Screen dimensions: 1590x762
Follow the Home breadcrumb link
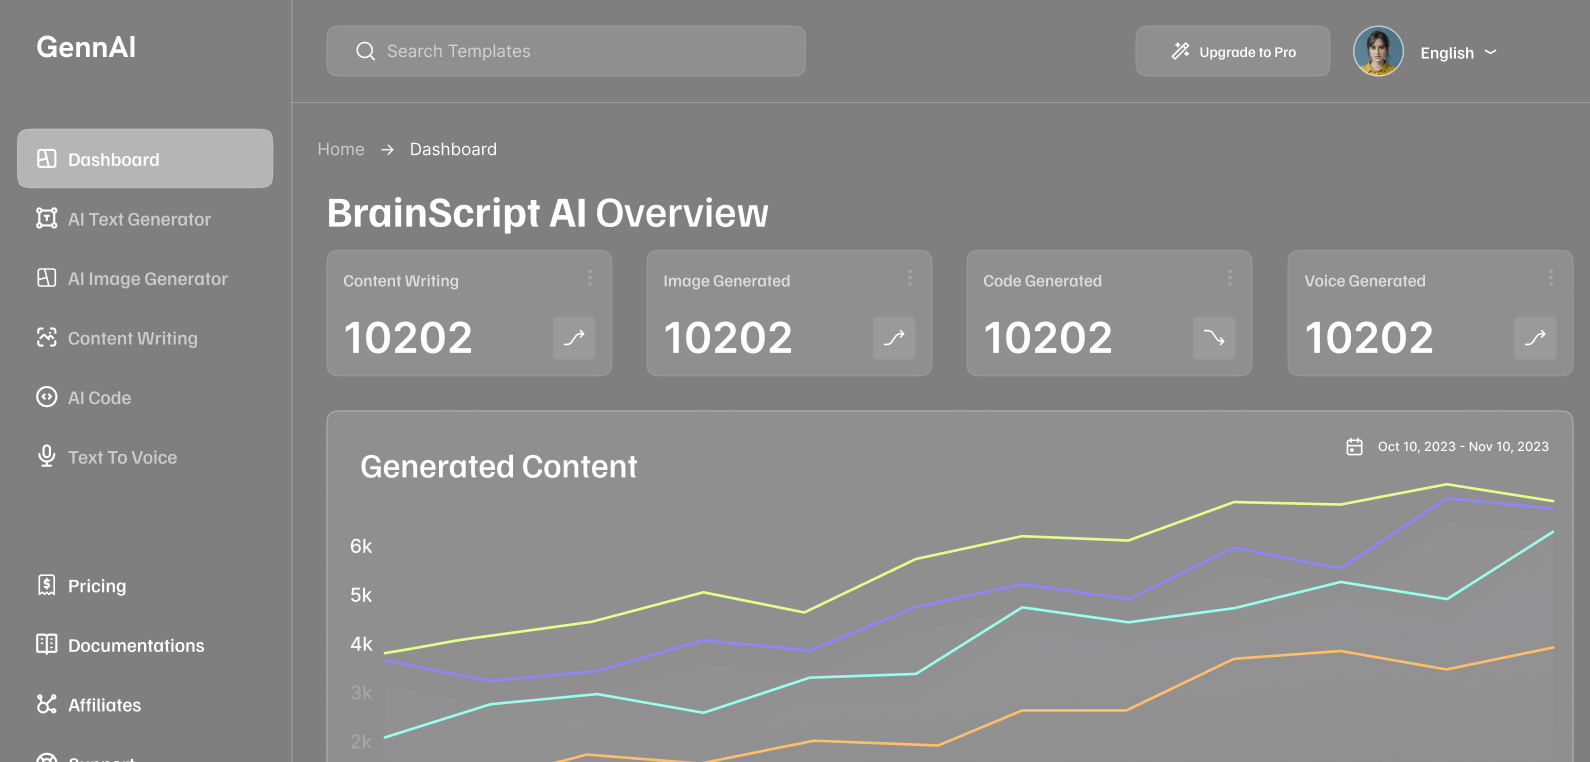point(341,149)
